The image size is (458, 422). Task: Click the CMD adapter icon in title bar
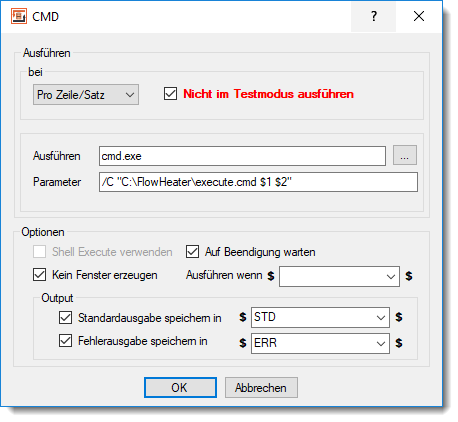pos(19,16)
